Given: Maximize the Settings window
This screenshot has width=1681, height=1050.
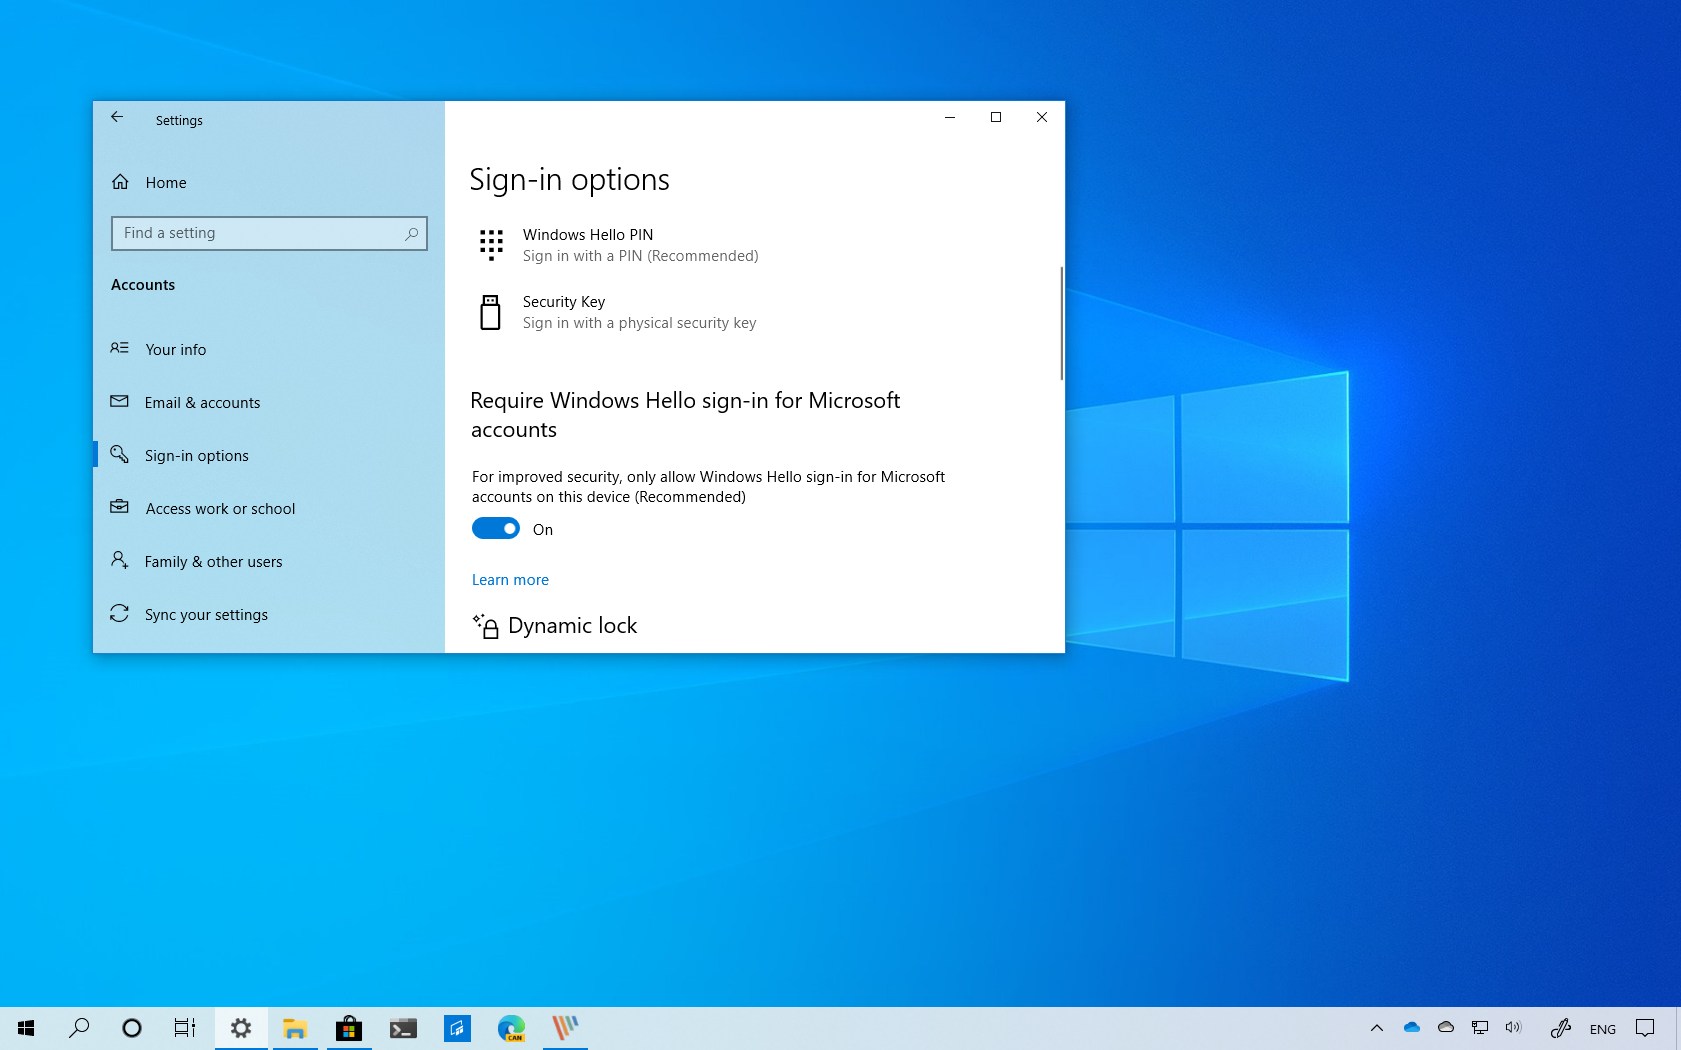Looking at the screenshot, I should click(x=996, y=117).
